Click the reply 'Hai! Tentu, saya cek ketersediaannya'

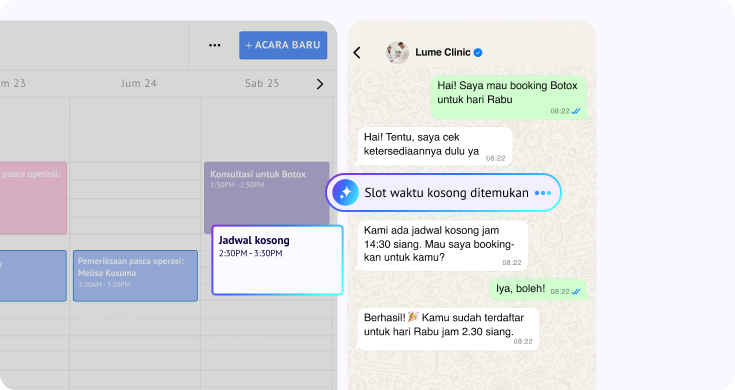point(434,146)
